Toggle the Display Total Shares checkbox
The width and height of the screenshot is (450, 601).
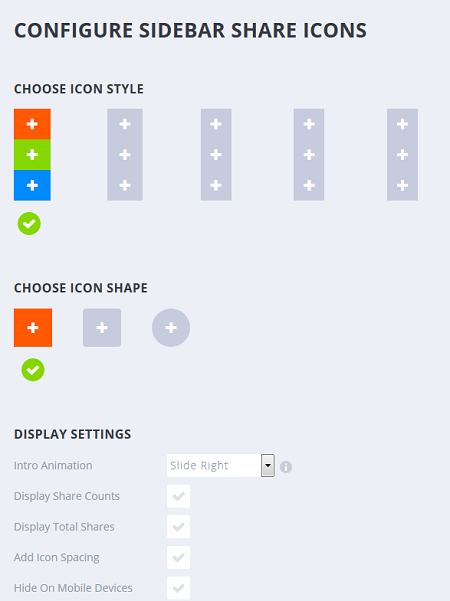pyautogui.click(x=179, y=527)
